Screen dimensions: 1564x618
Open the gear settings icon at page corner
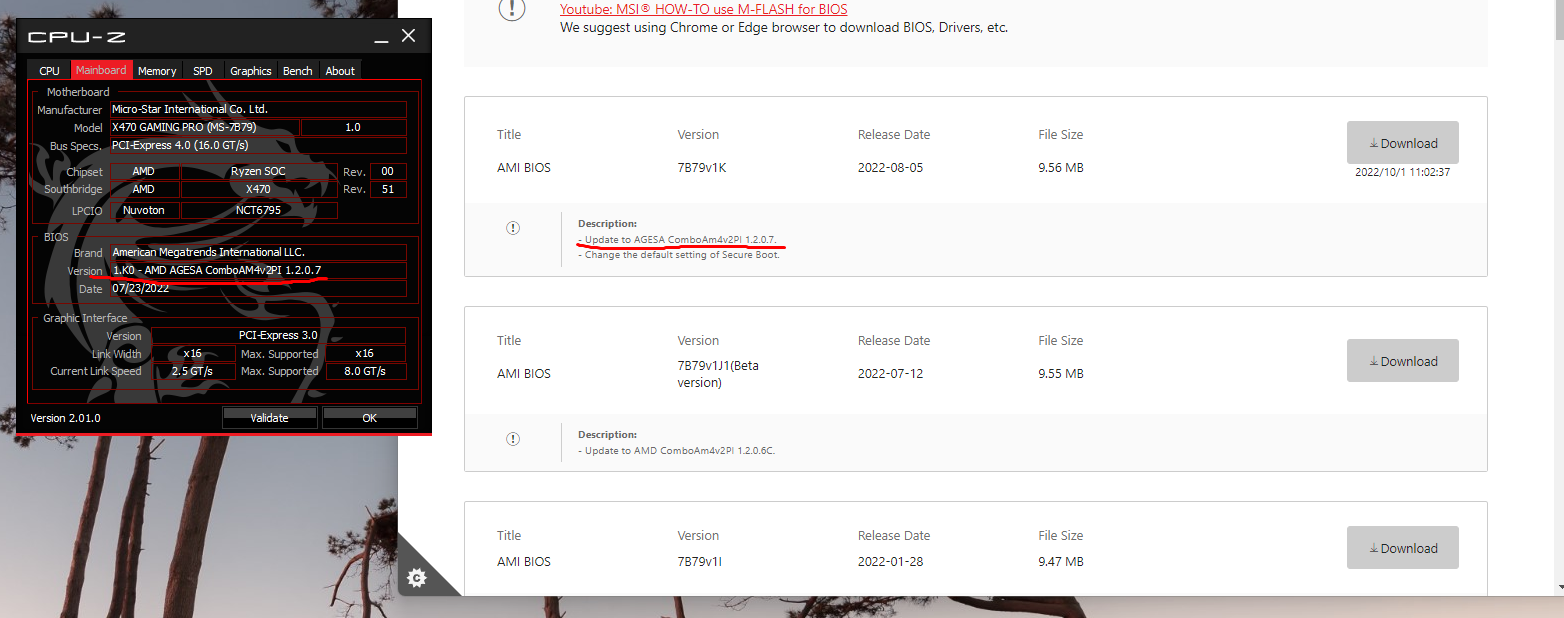pyautogui.click(x=418, y=577)
